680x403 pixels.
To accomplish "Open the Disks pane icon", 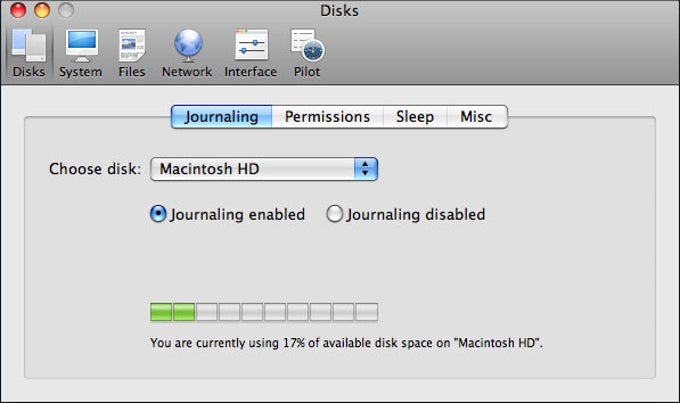I will click(29, 45).
